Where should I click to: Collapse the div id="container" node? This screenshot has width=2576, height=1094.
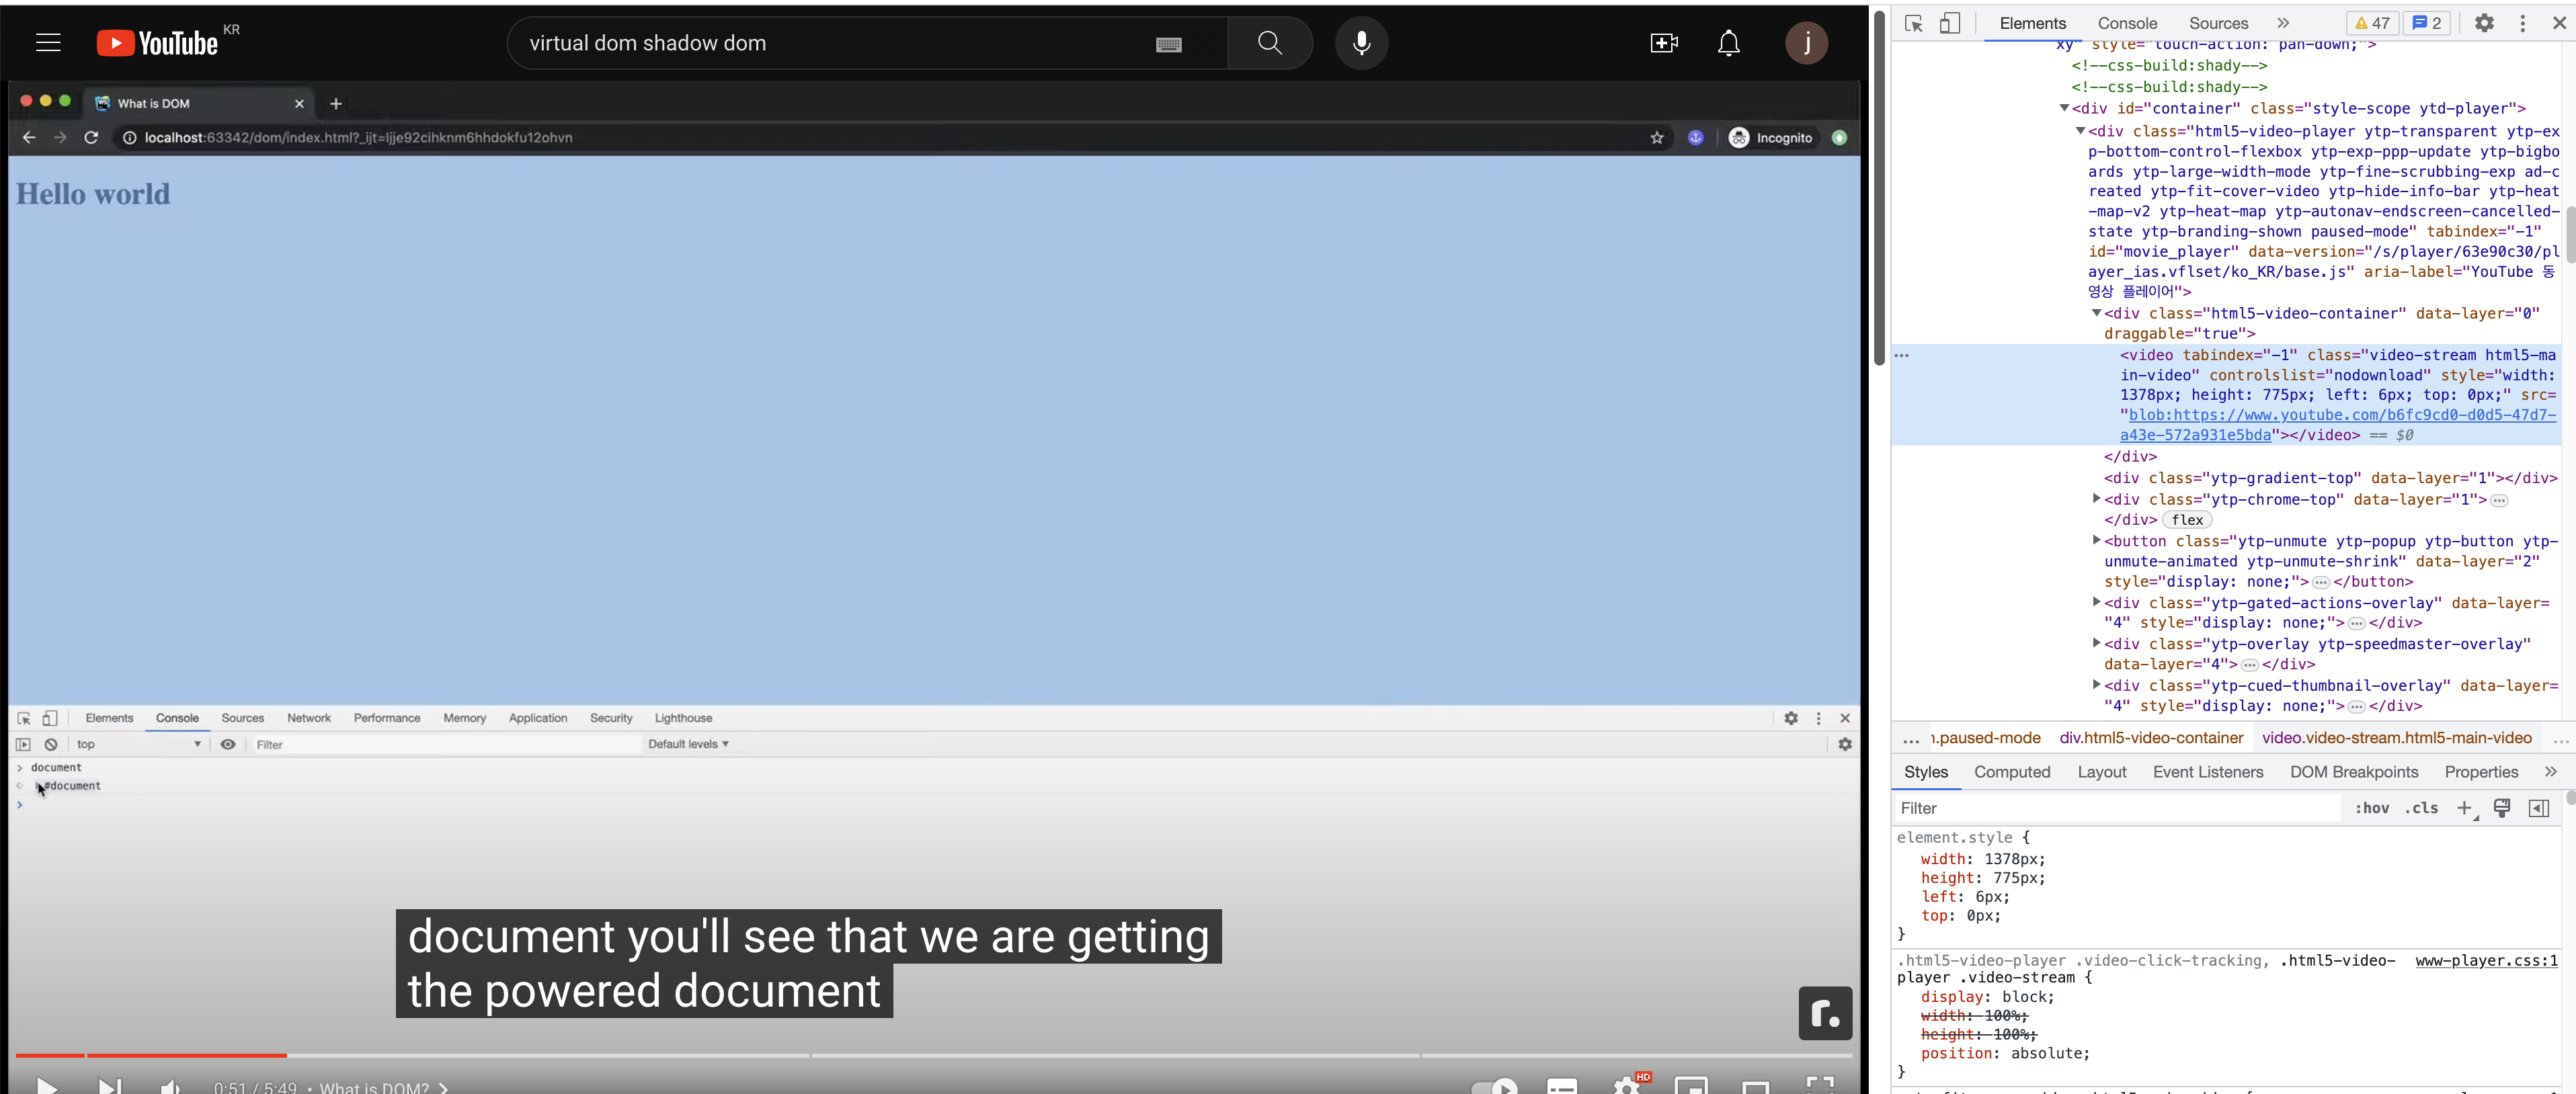click(2064, 108)
